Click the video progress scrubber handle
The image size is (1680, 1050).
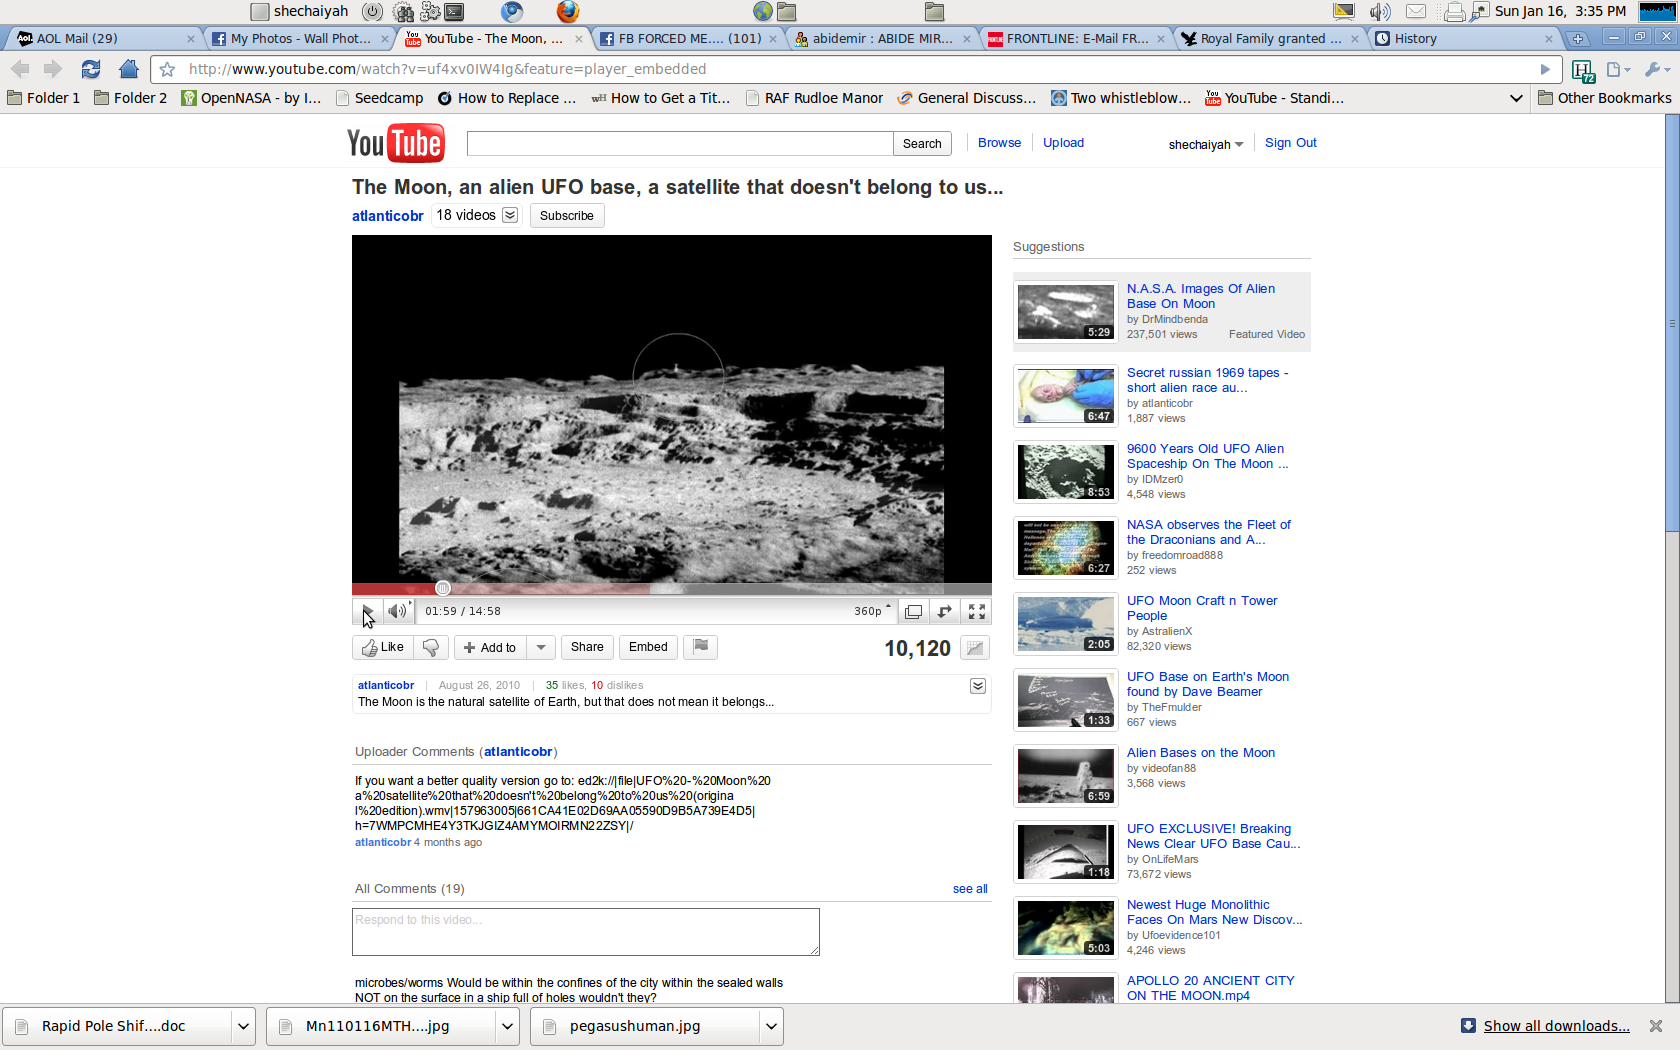[443, 588]
